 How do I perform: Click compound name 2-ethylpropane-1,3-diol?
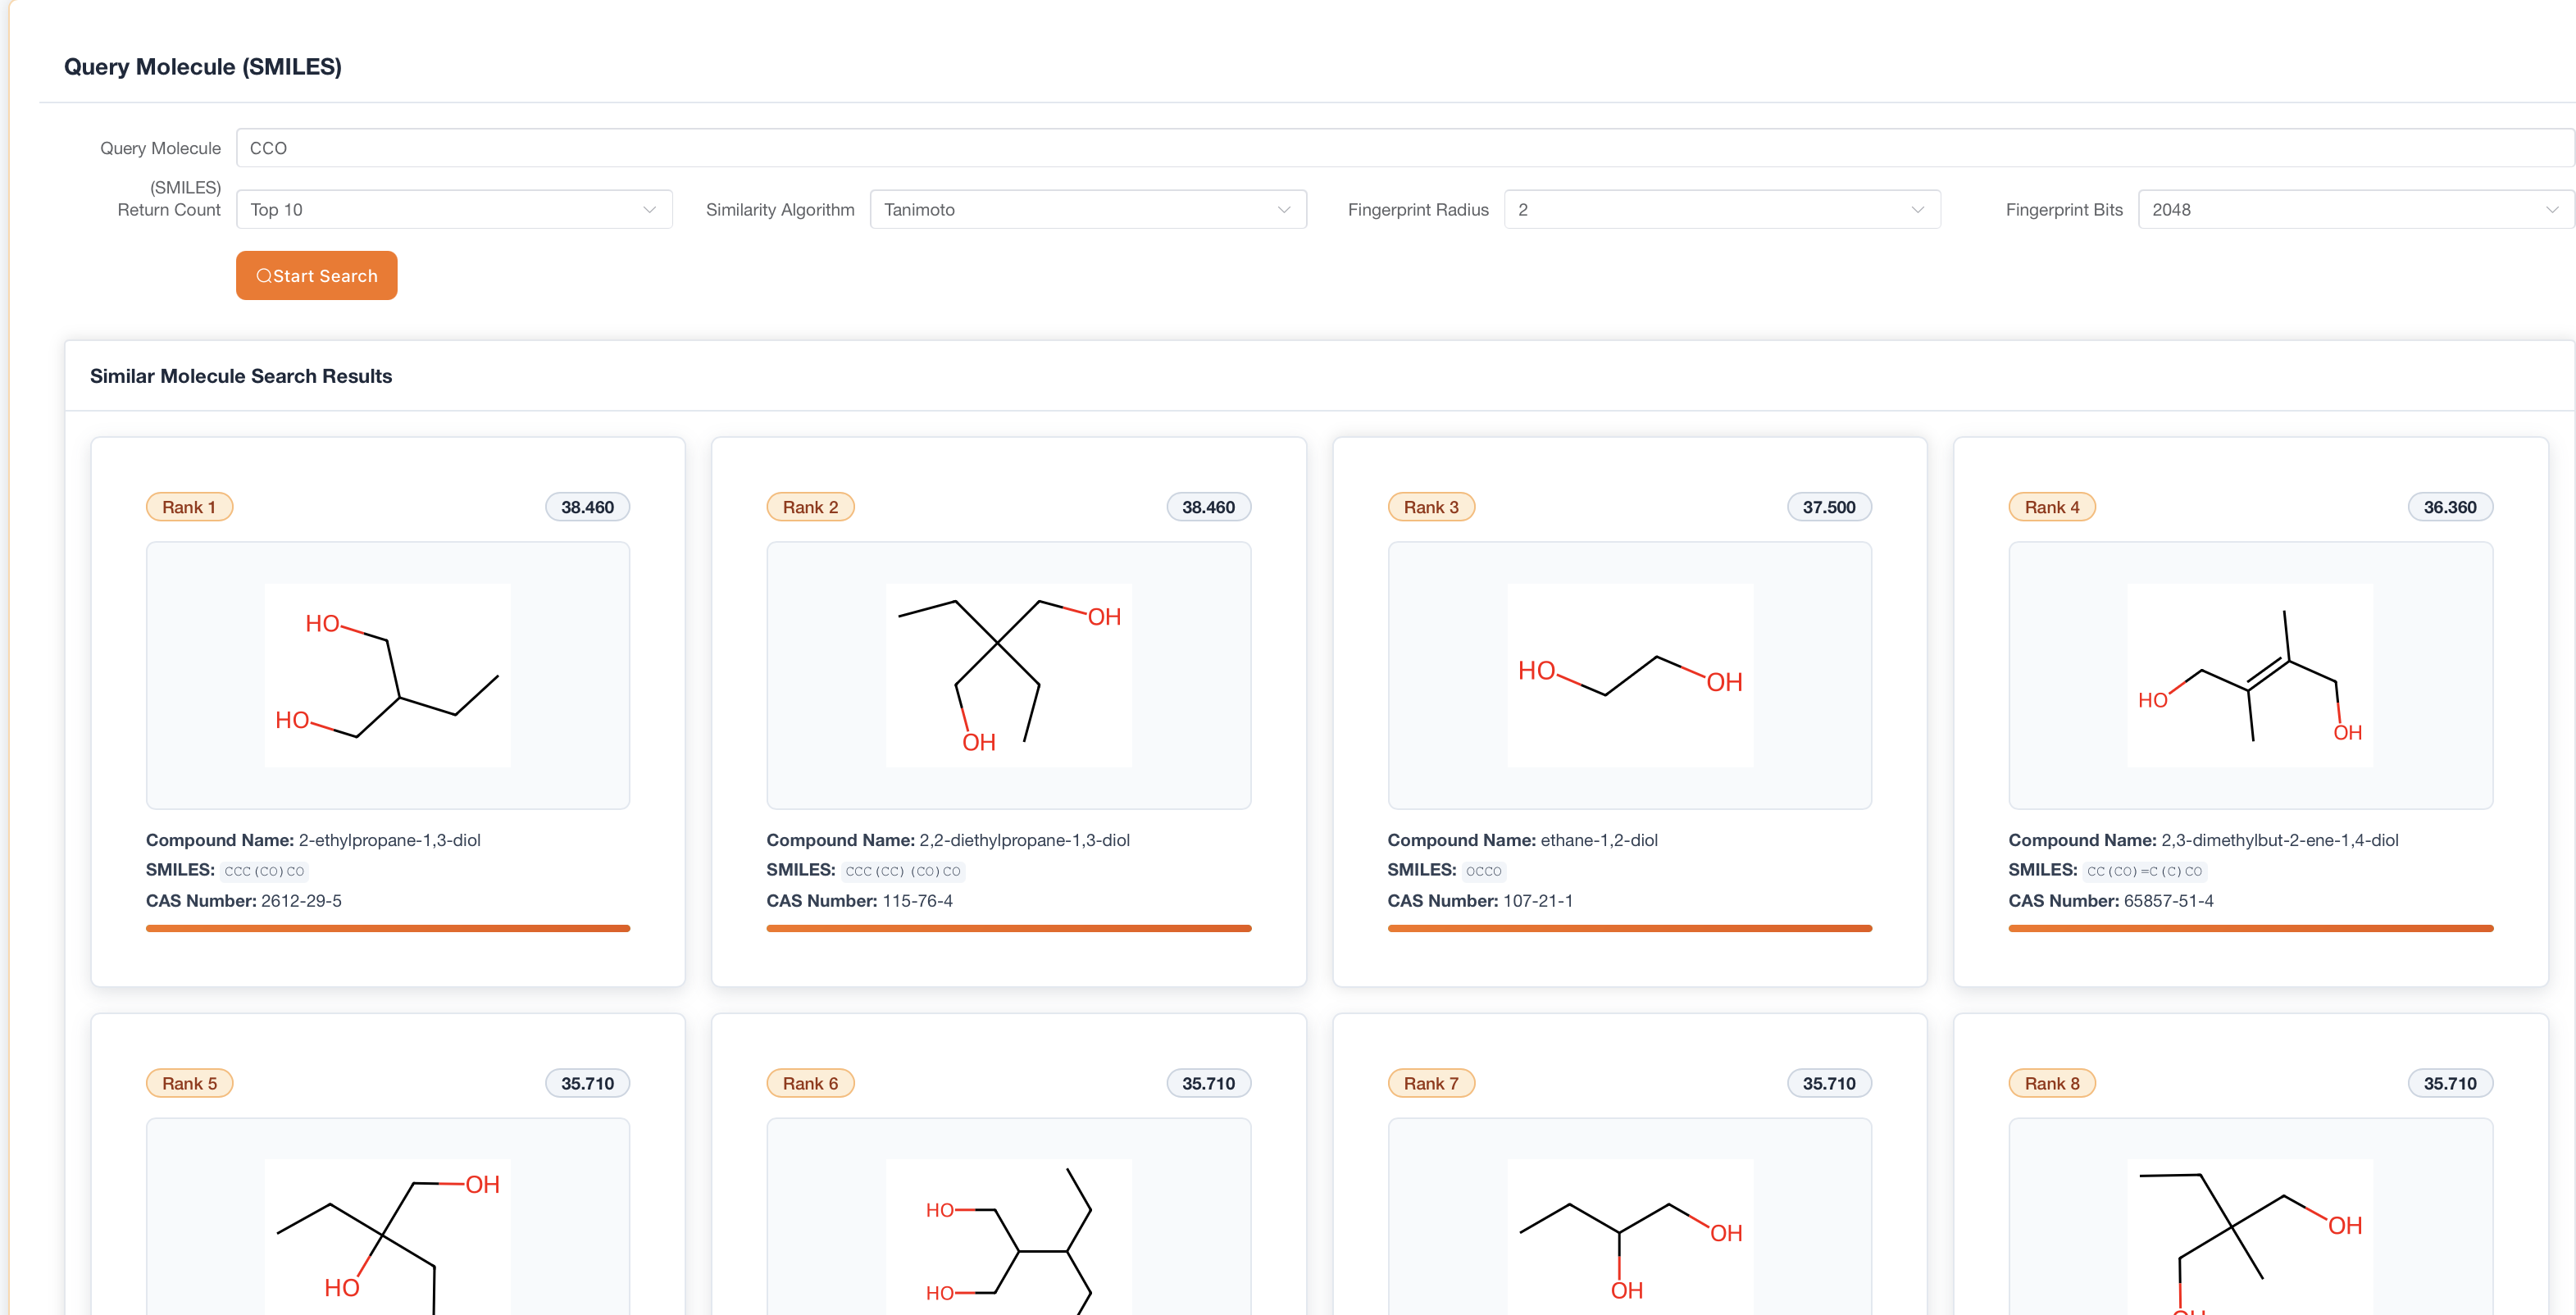point(389,840)
